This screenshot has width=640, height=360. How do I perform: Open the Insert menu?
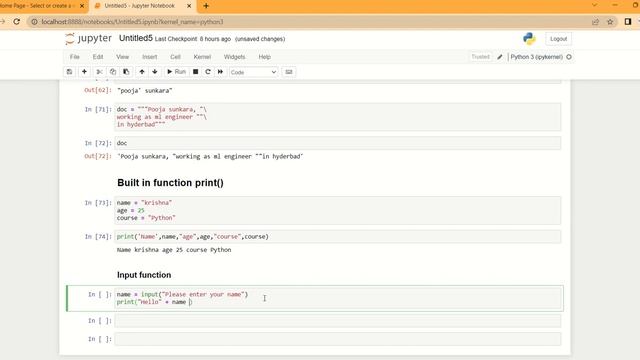pyautogui.click(x=149, y=57)
